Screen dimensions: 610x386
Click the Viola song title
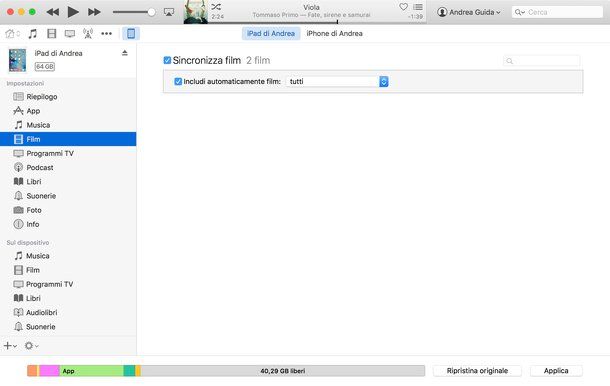pos(311,7)
